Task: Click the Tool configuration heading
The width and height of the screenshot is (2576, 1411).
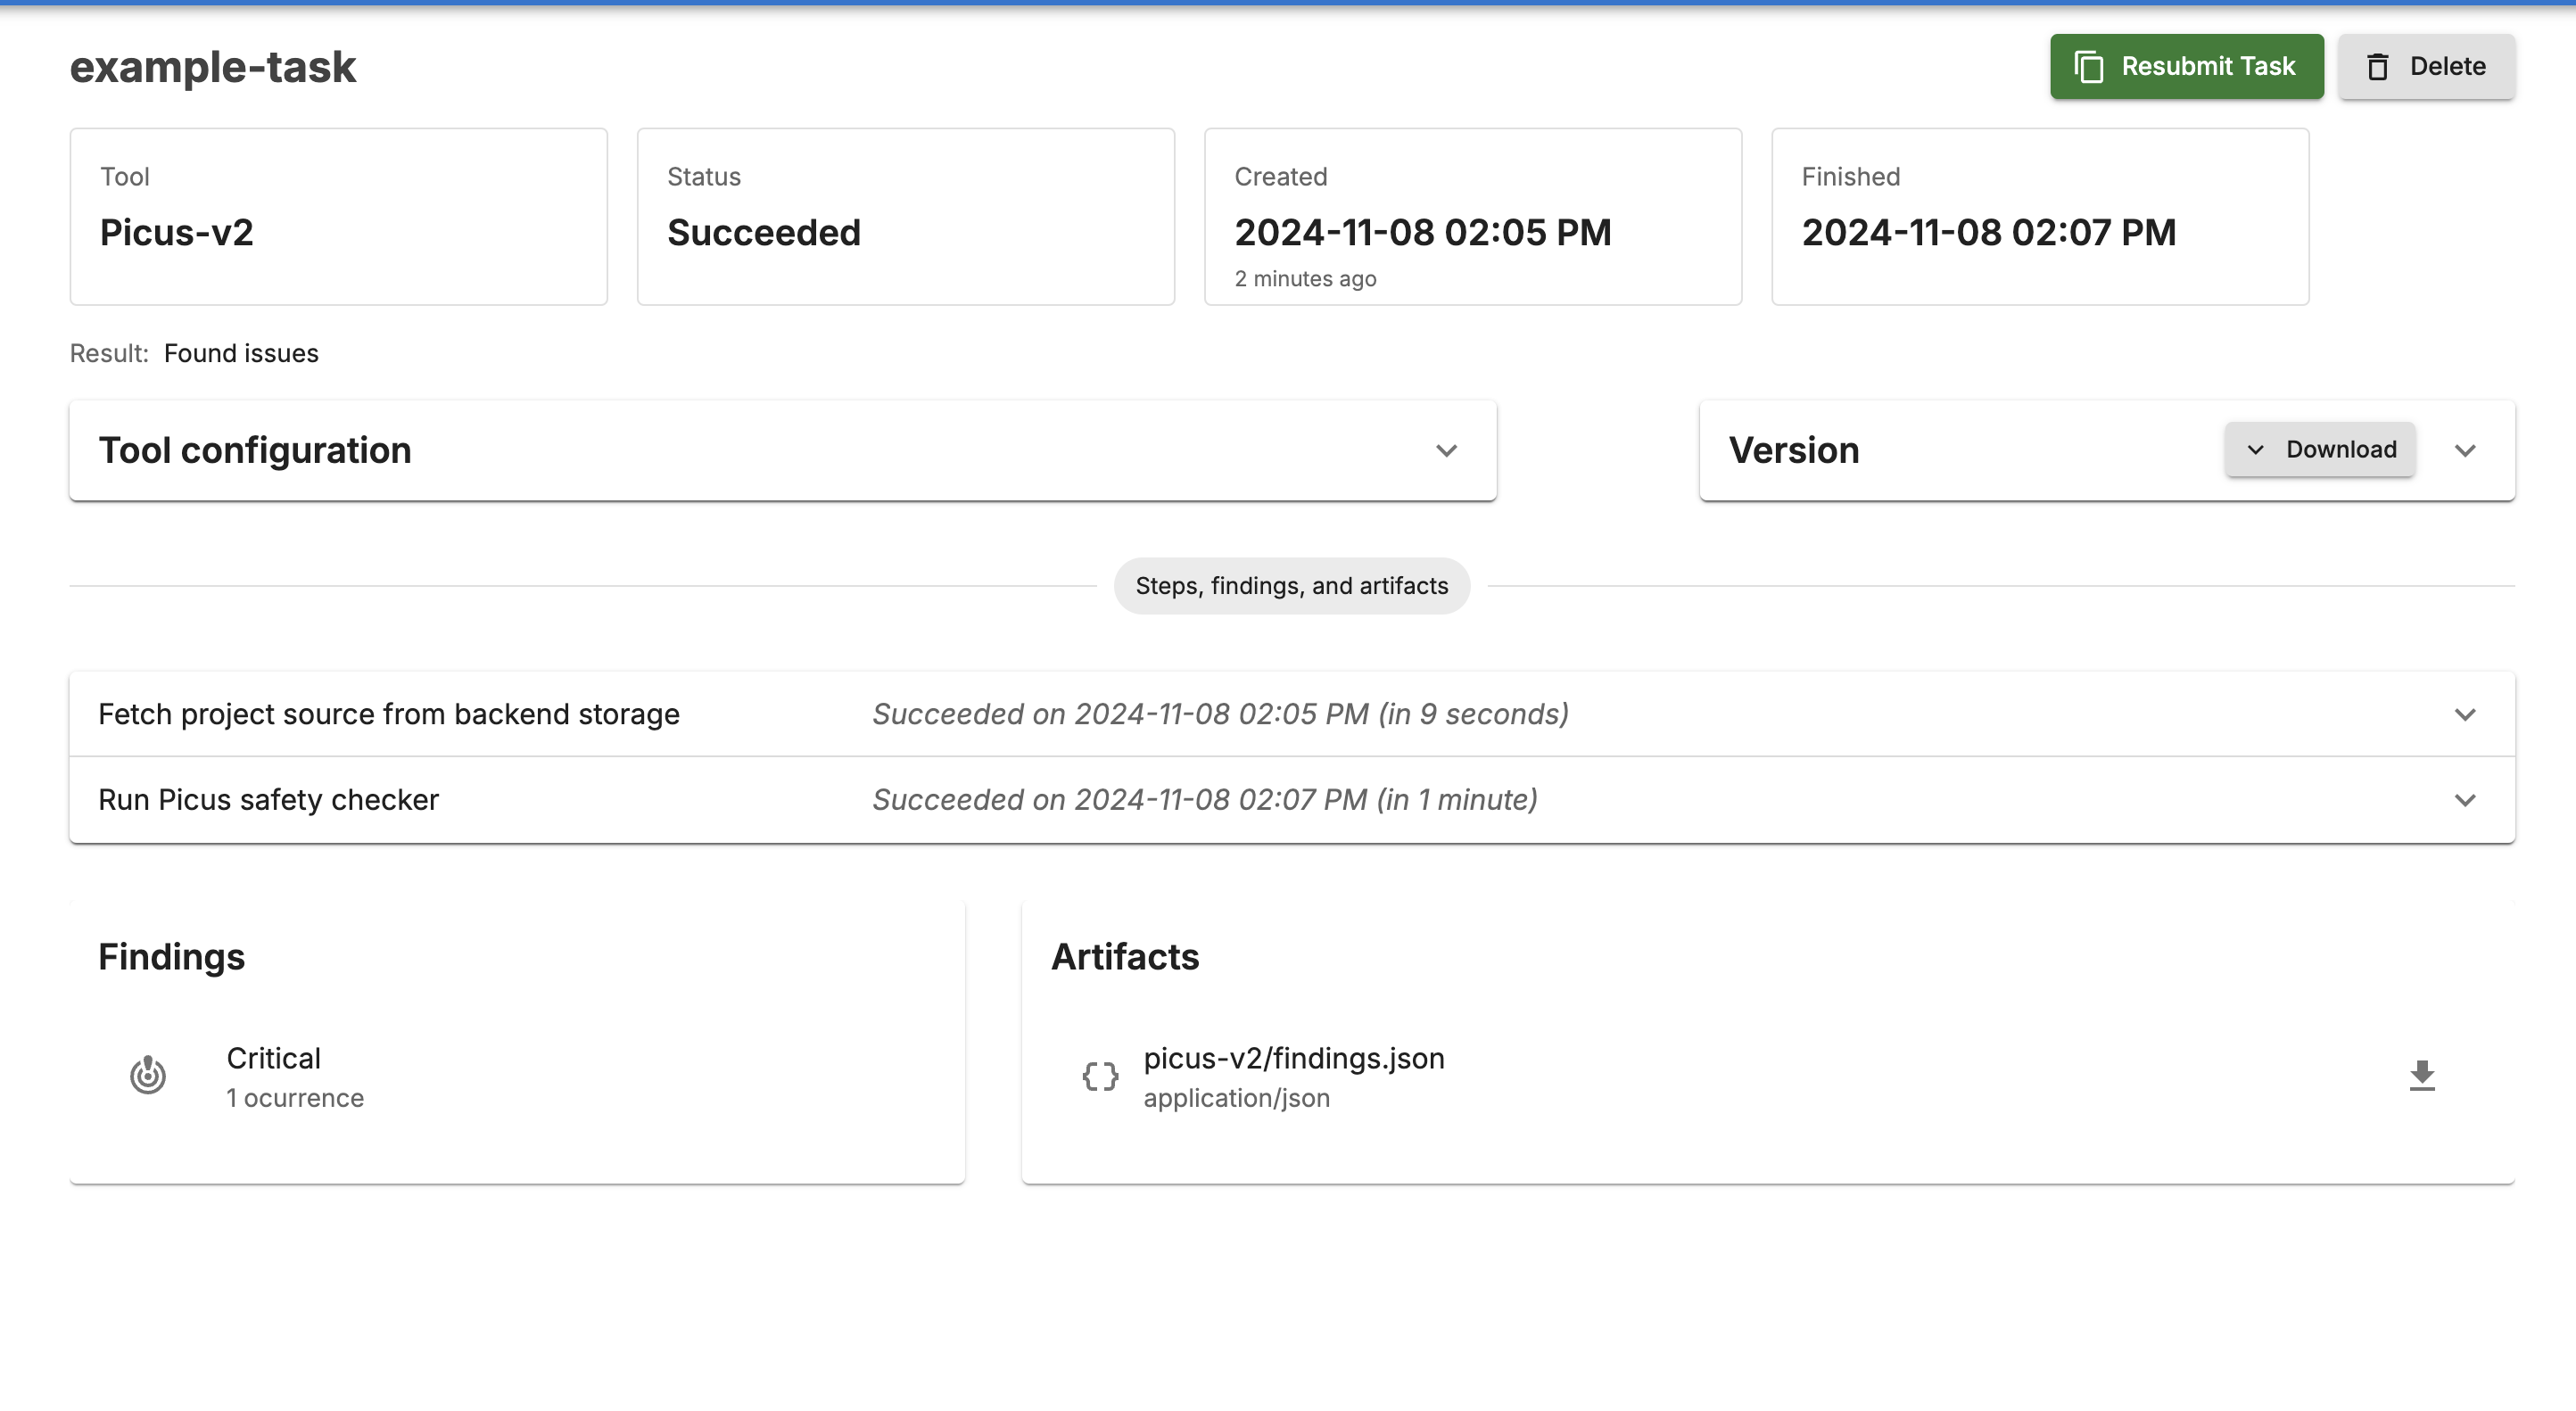Action: coord(255,451)
